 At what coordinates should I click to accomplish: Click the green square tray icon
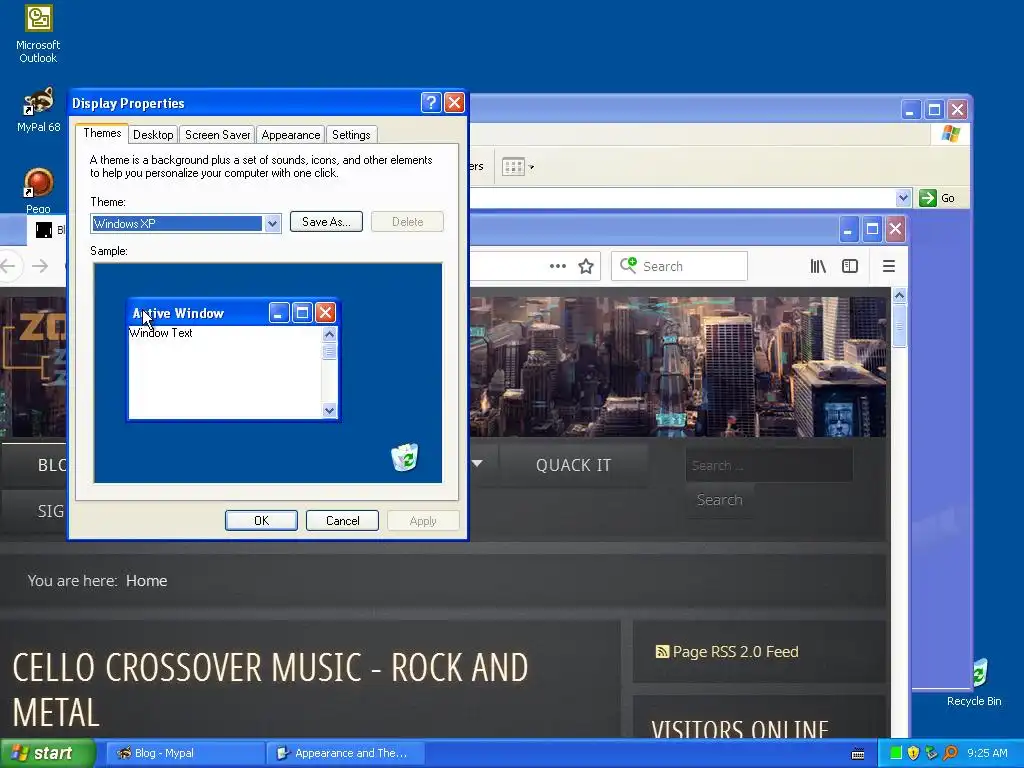pyautogui.click(x=896, y=753)
